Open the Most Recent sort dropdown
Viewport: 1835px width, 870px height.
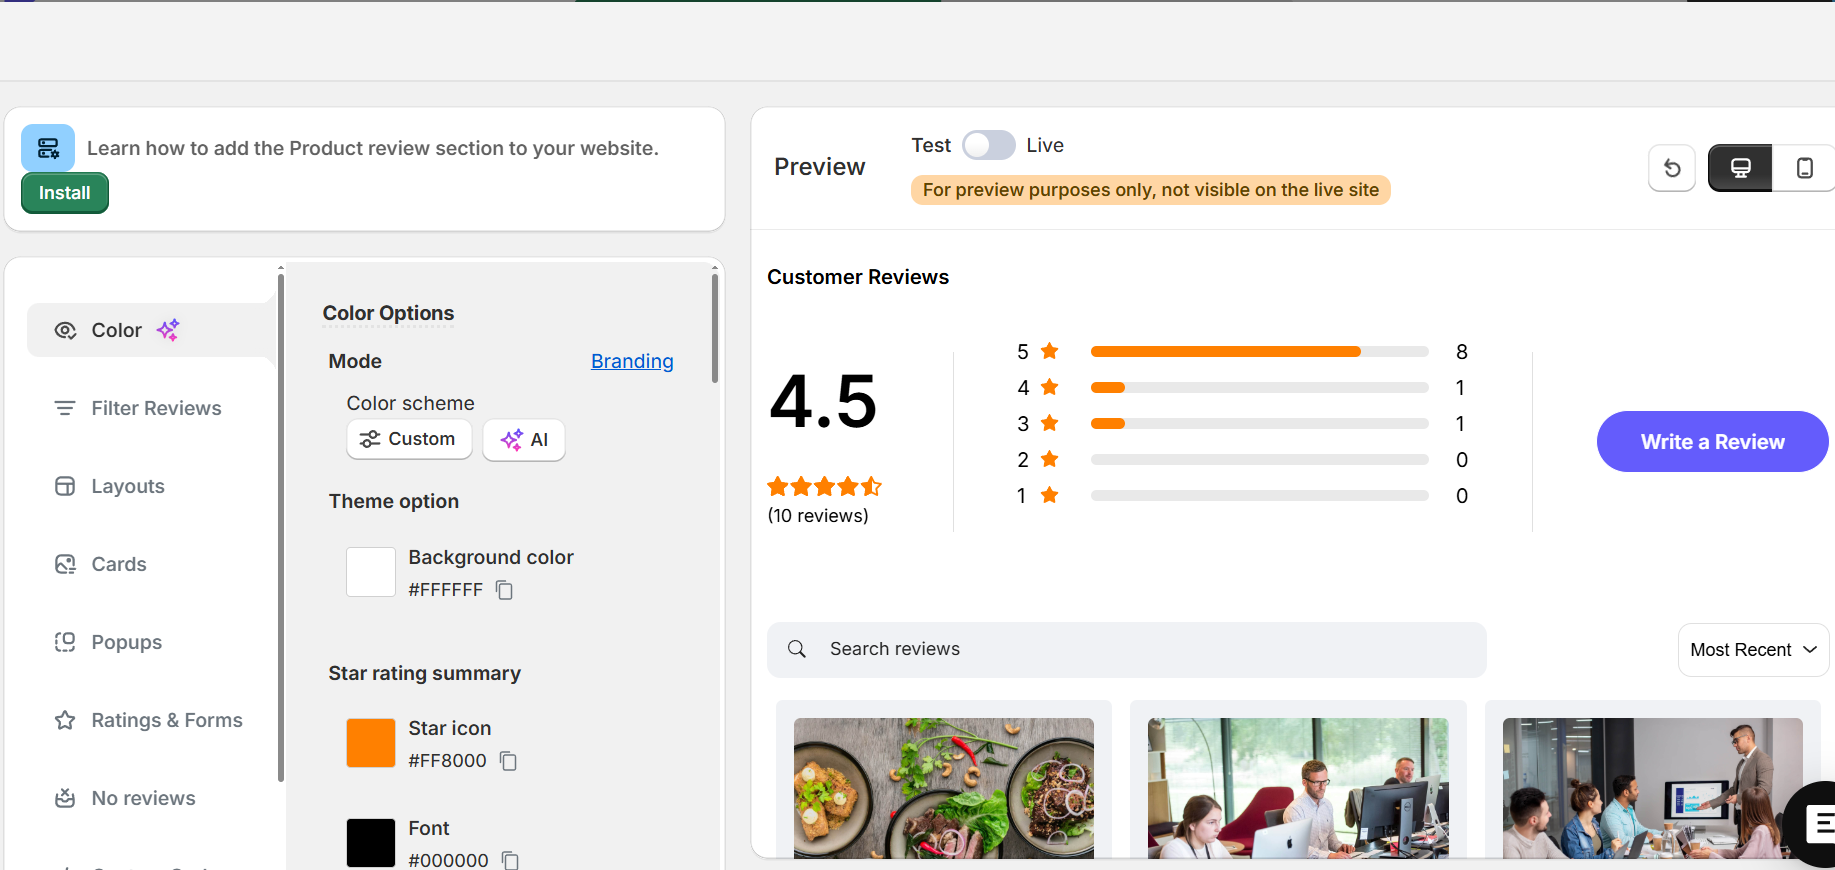1752,650
